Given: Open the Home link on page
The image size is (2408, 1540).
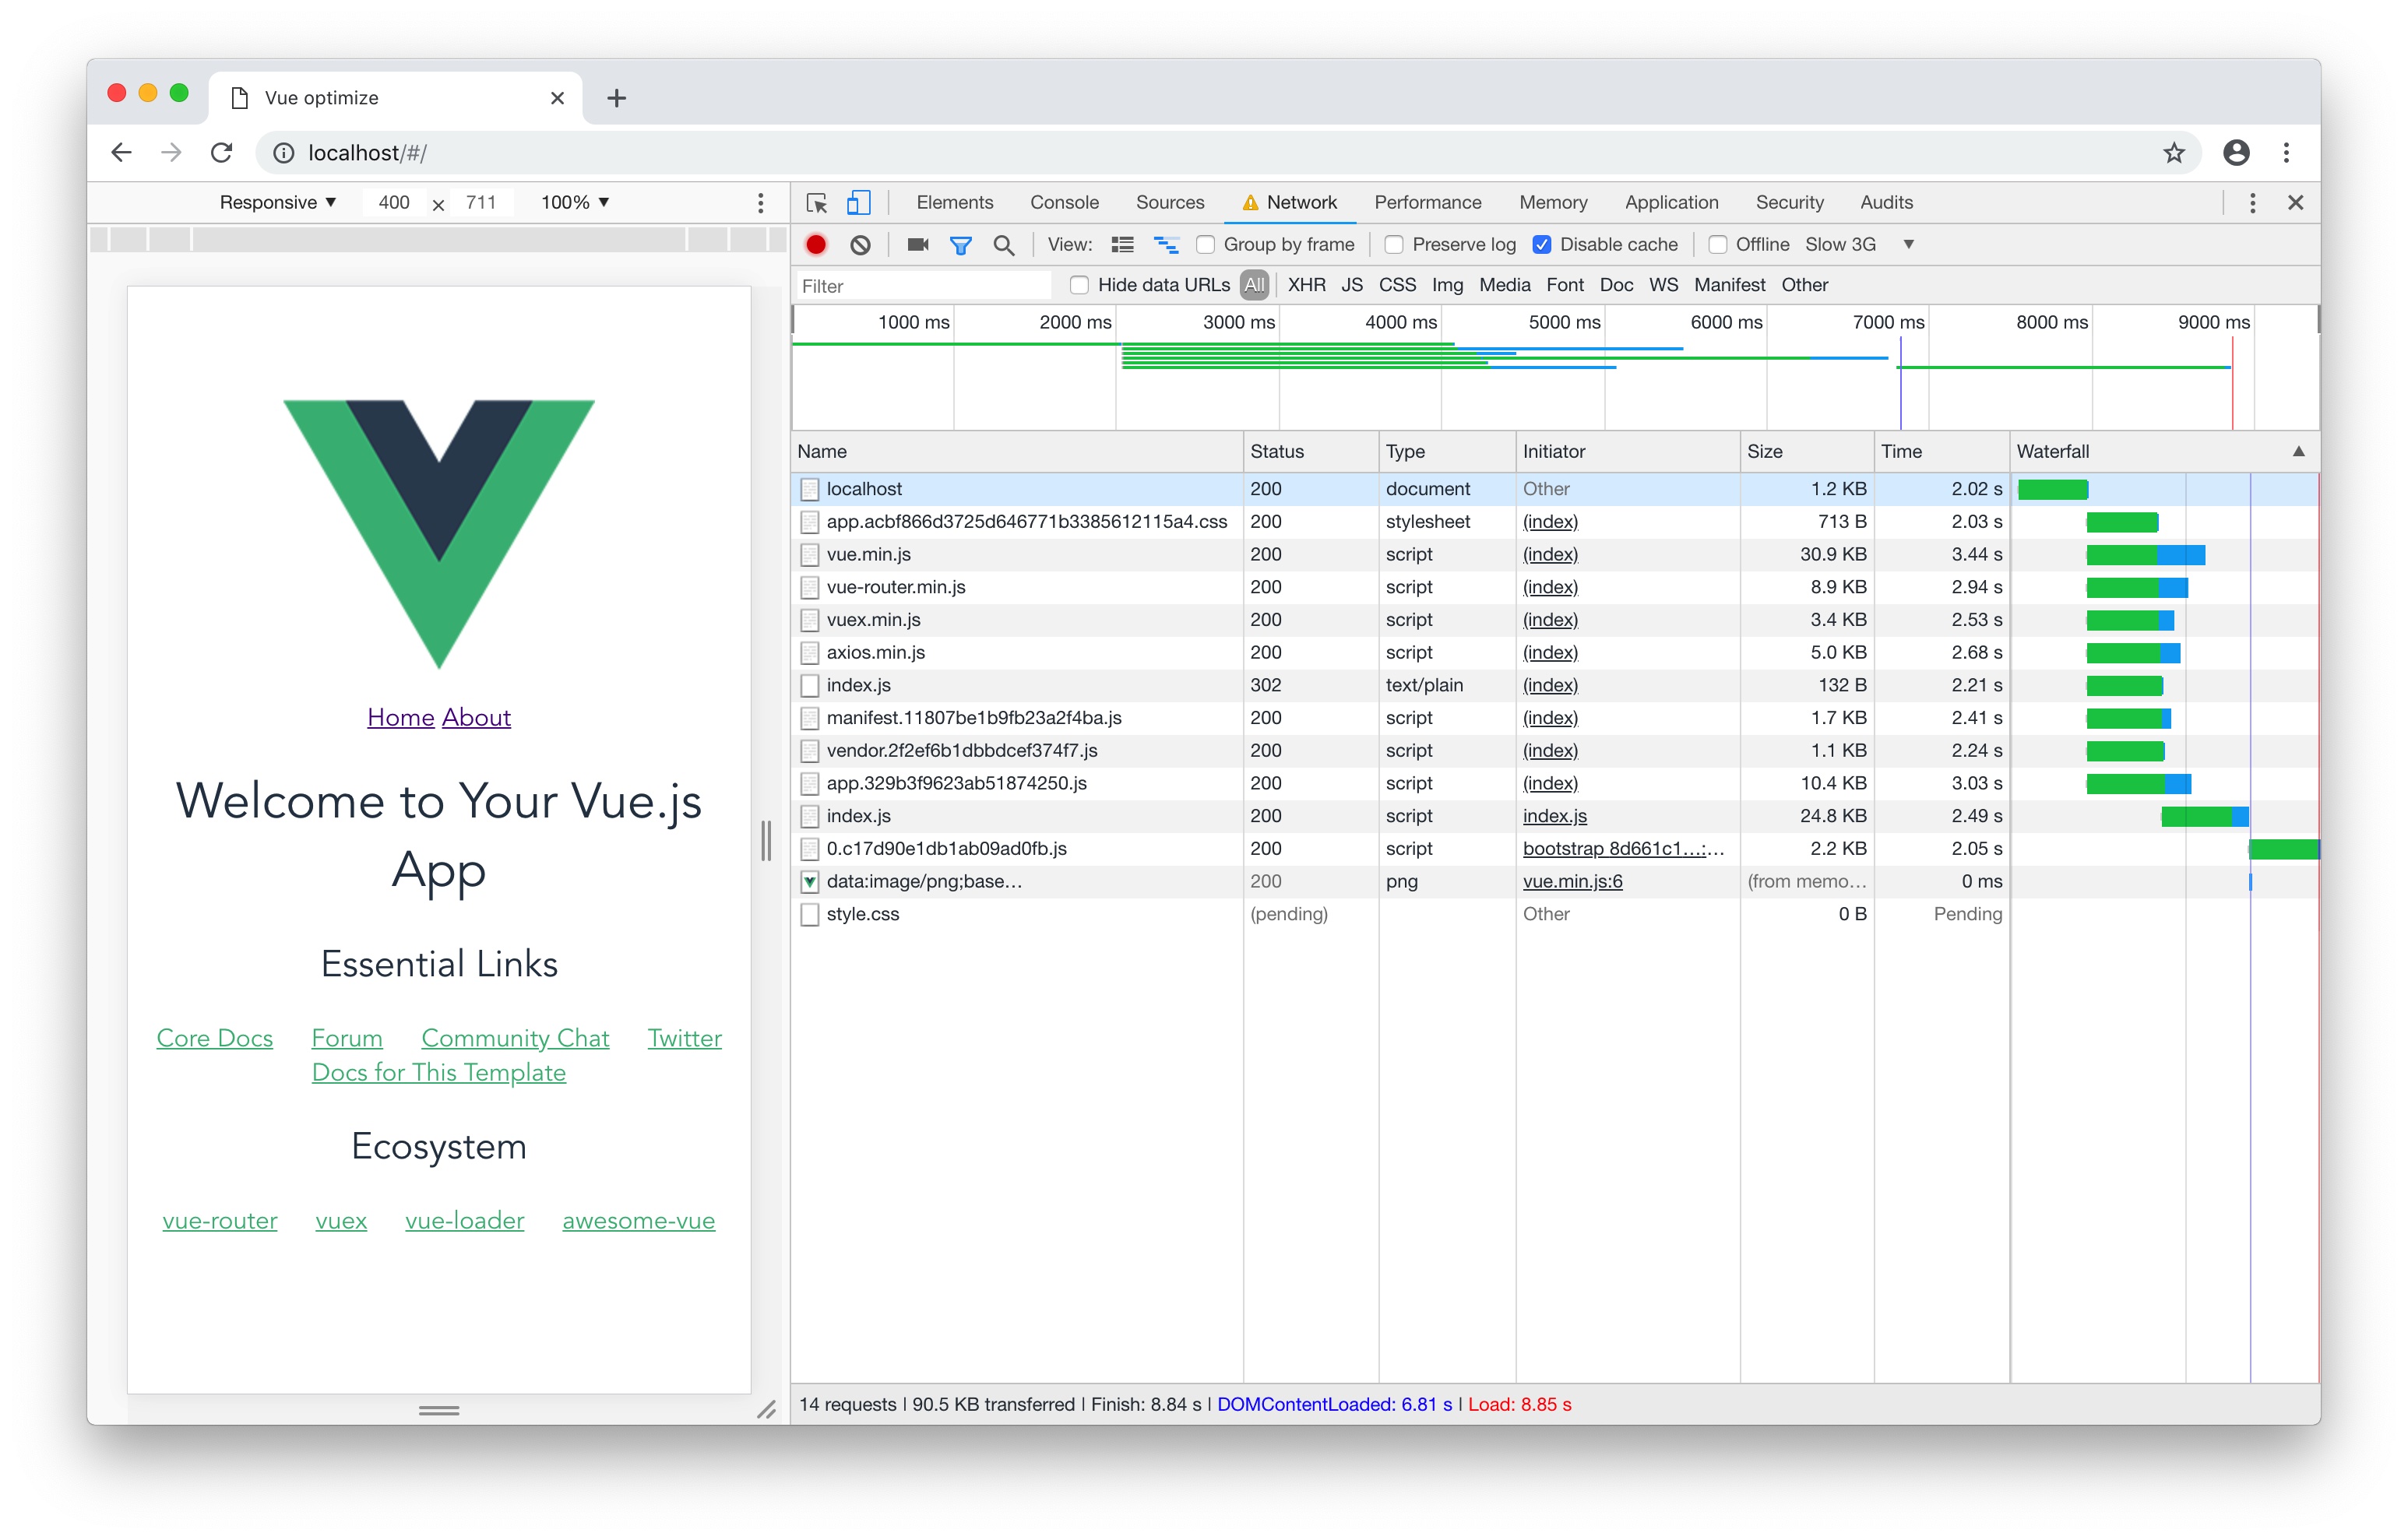Looking at the screenshot, I should (400, 718).
